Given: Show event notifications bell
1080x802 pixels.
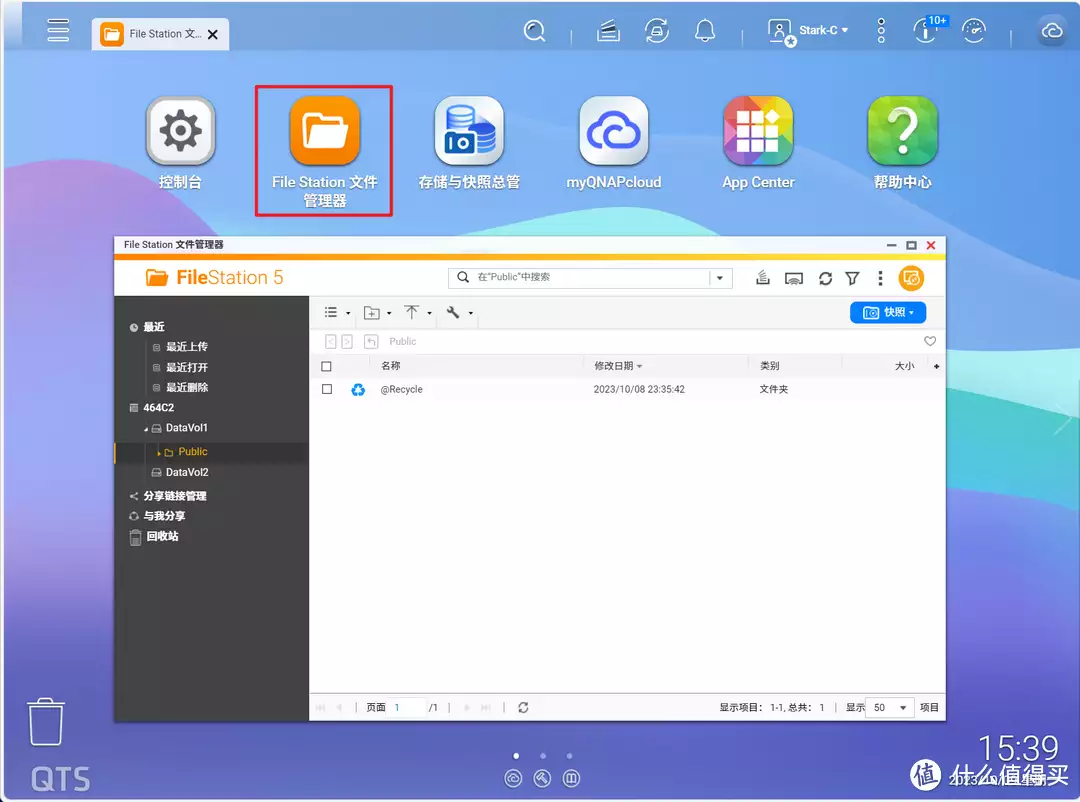Looking at the screenshot, I should pos(705,31).
